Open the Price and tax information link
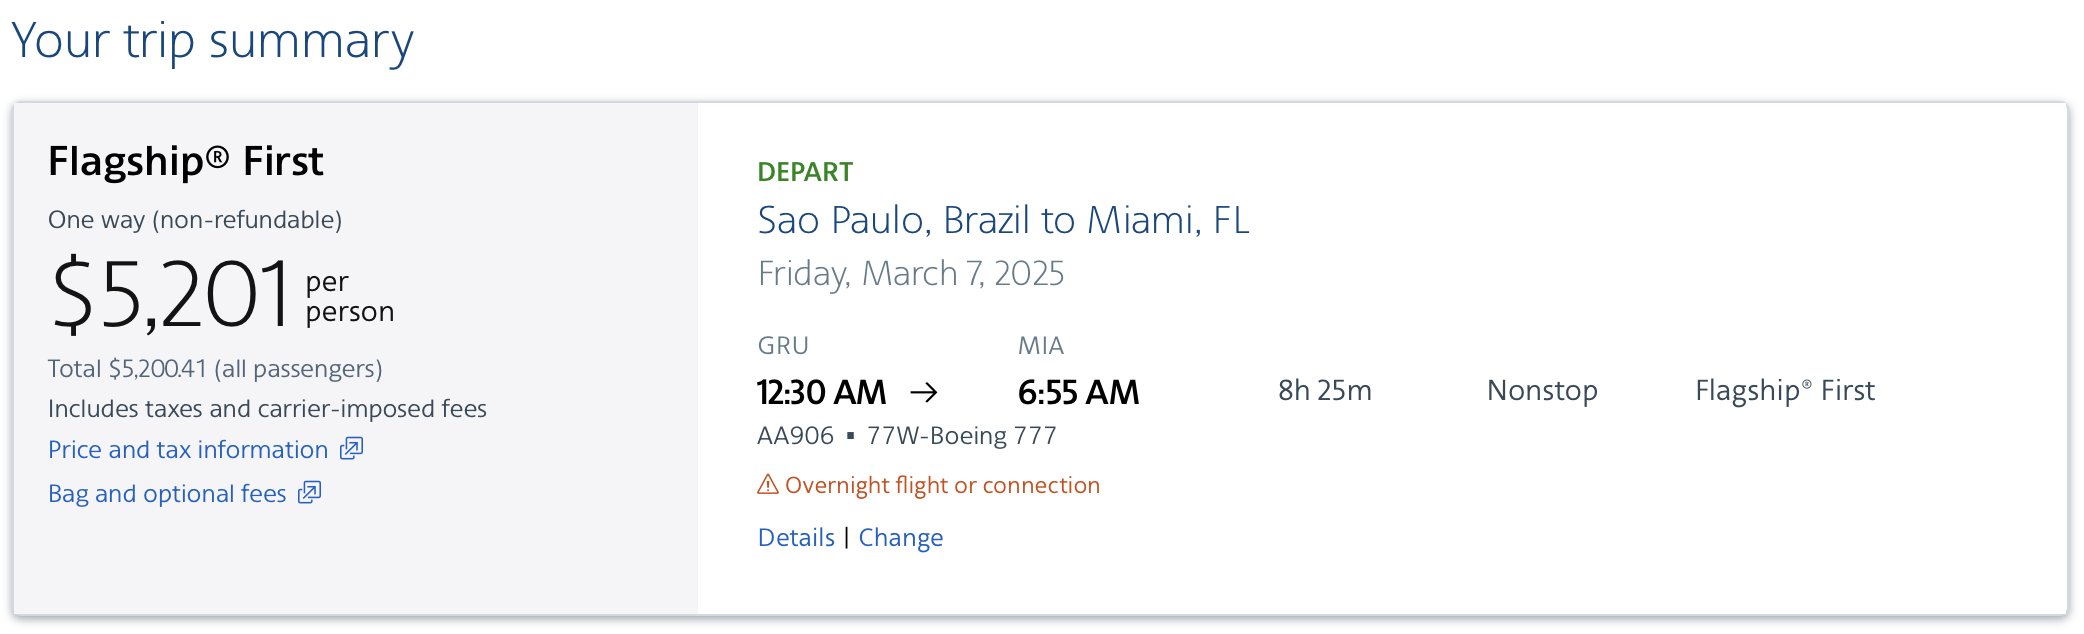 pyautogui.click(x=188, y=449)
